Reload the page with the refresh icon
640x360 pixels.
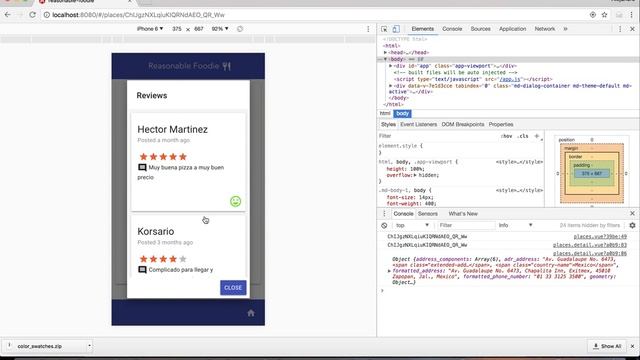pyautogui.click(x=32, y=15)
